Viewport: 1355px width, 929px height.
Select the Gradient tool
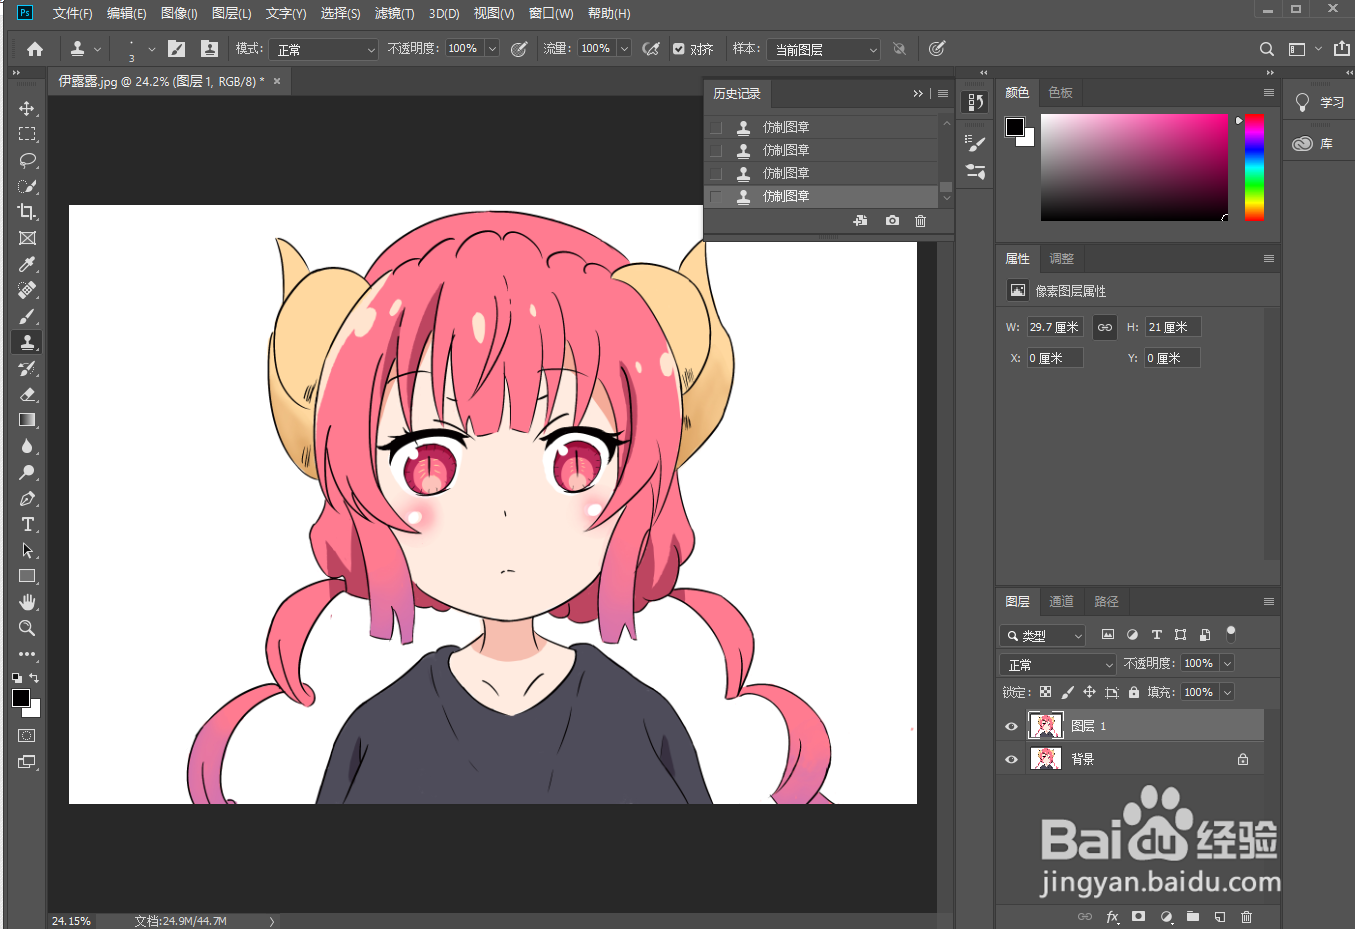pos(27,420)
